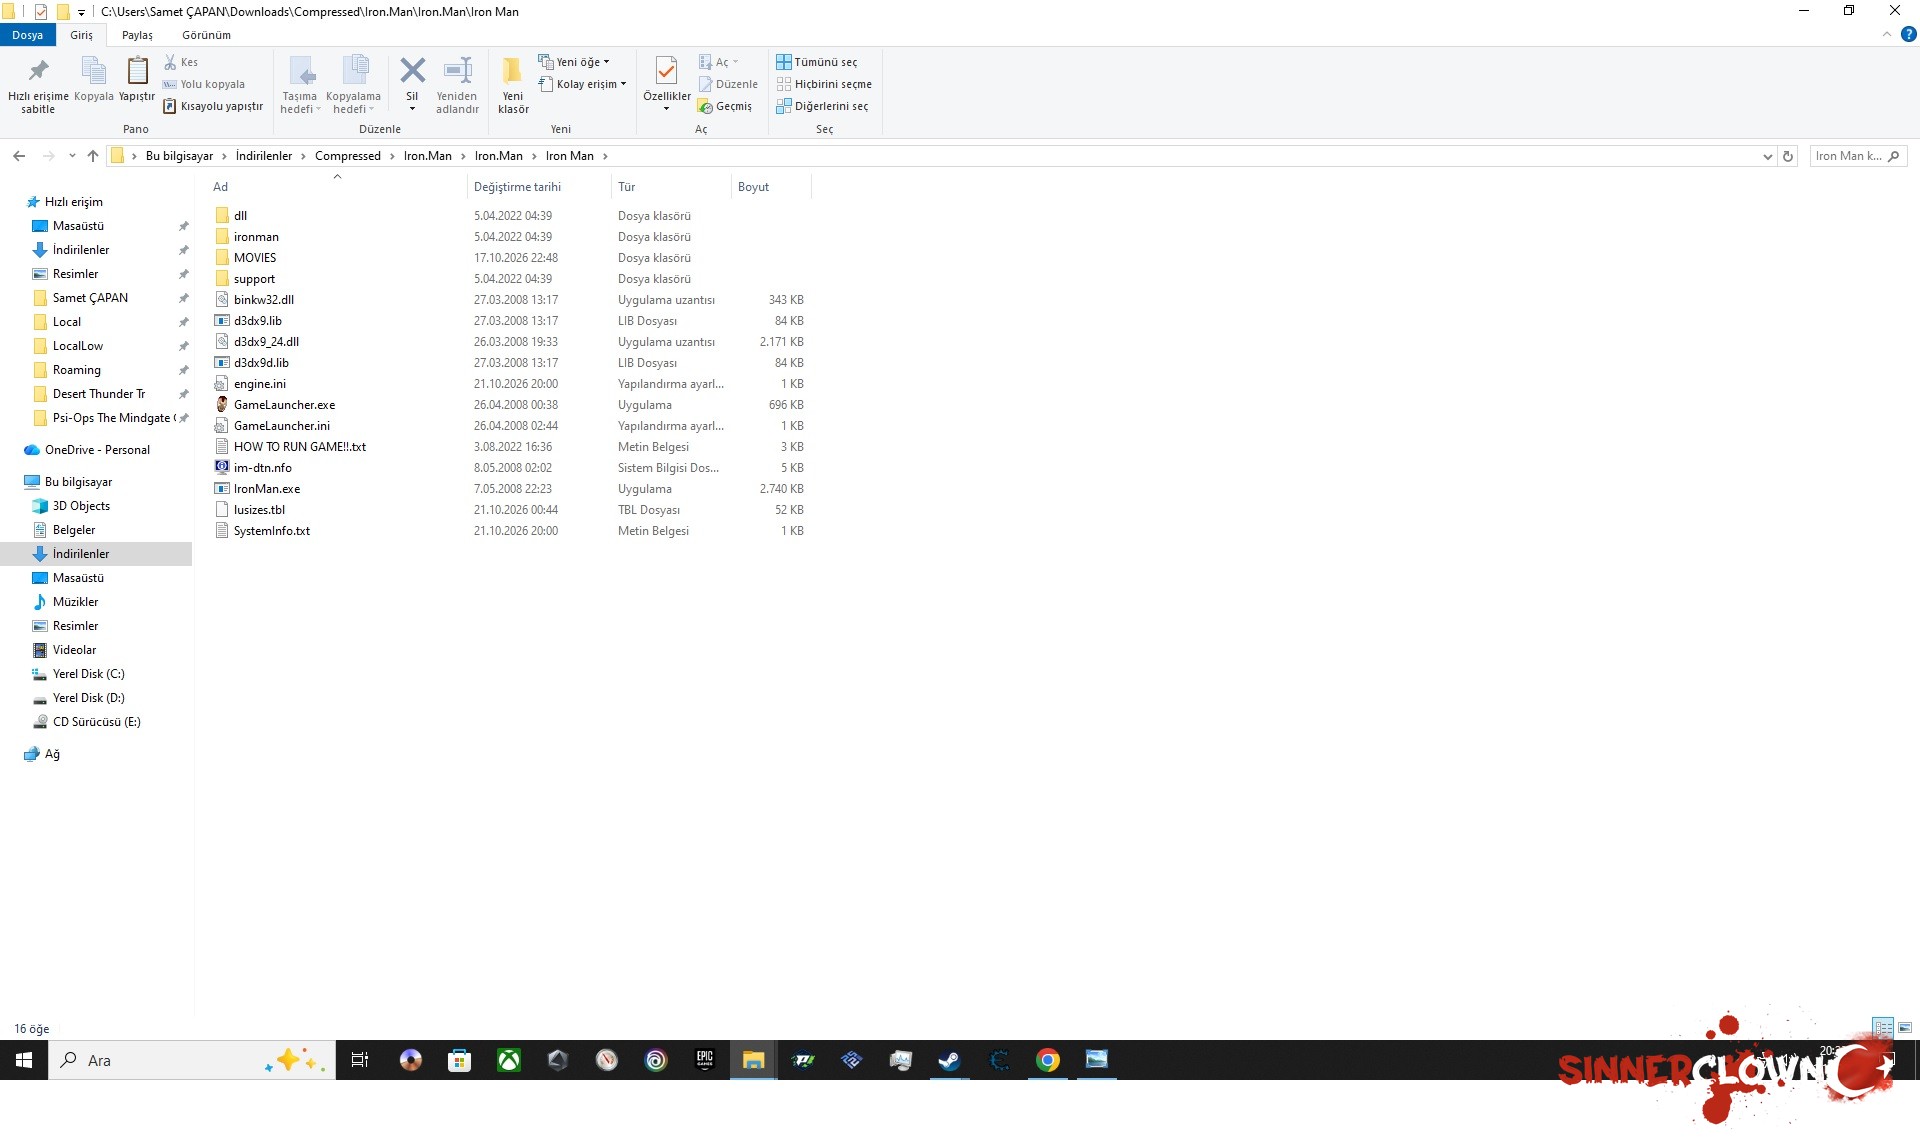Pin to quick access (Hızlı erişime sabitle)

(38, 85)
